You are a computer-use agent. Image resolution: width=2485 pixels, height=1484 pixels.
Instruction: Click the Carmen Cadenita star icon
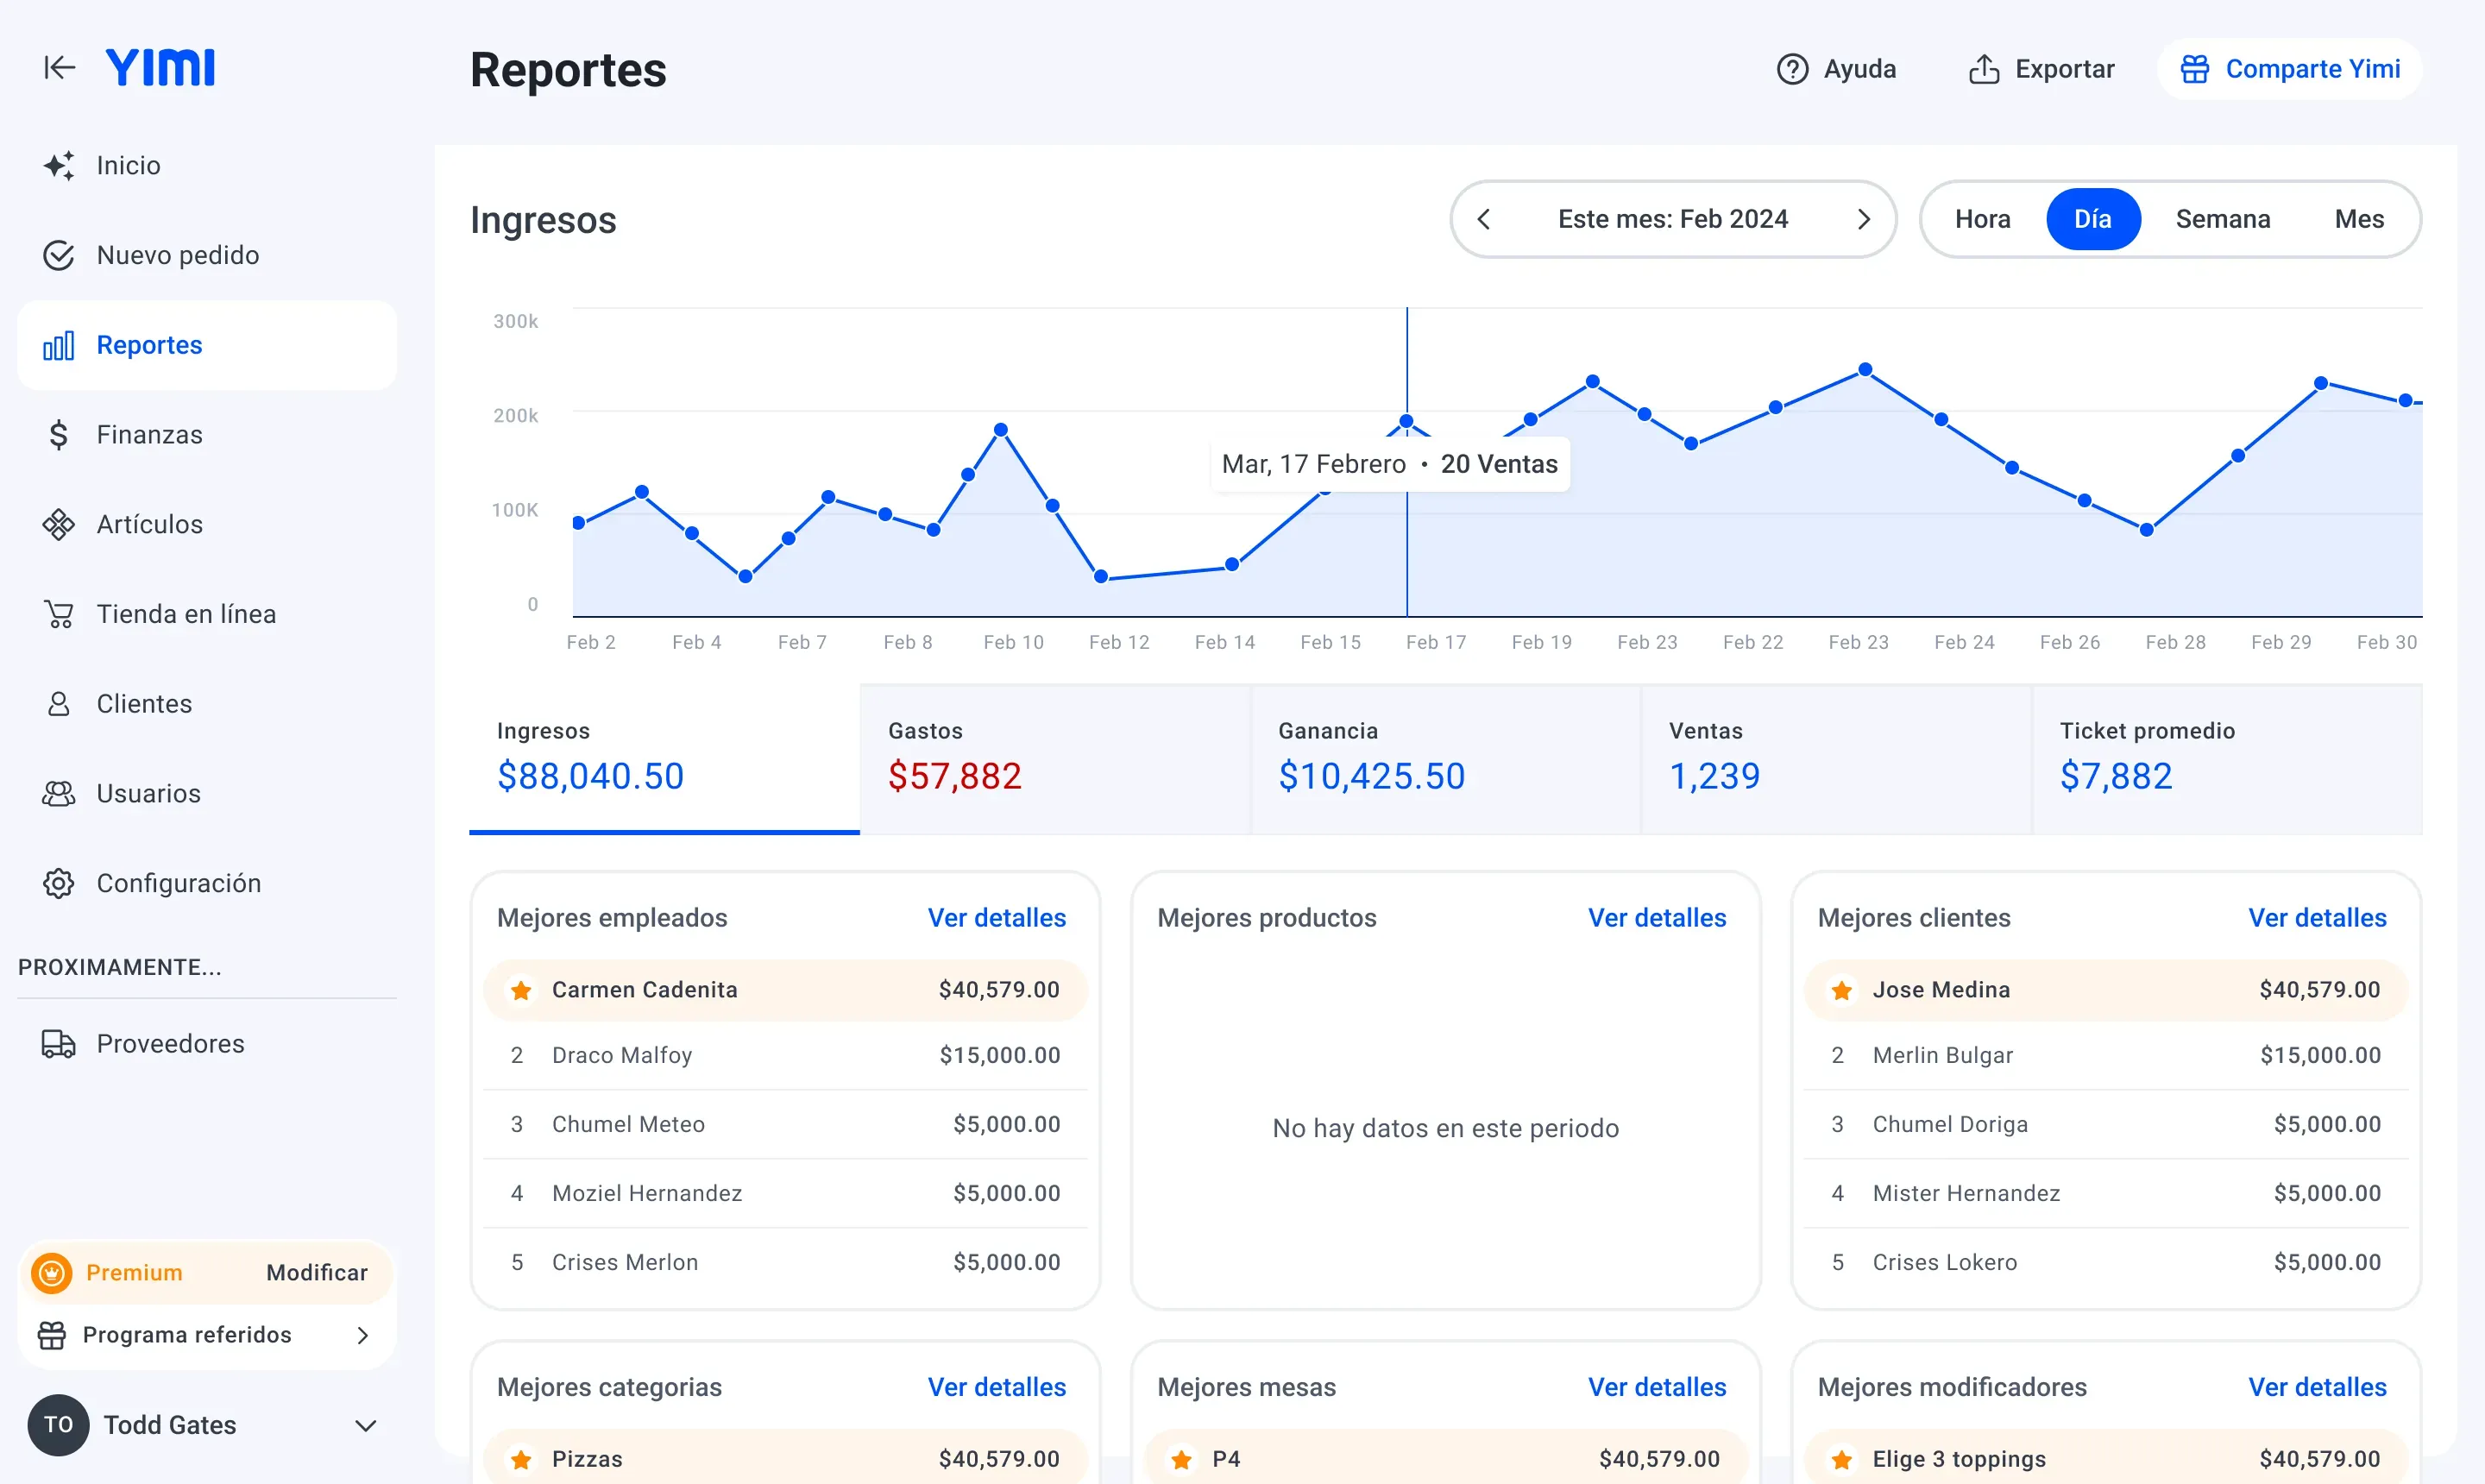point(521,990)
